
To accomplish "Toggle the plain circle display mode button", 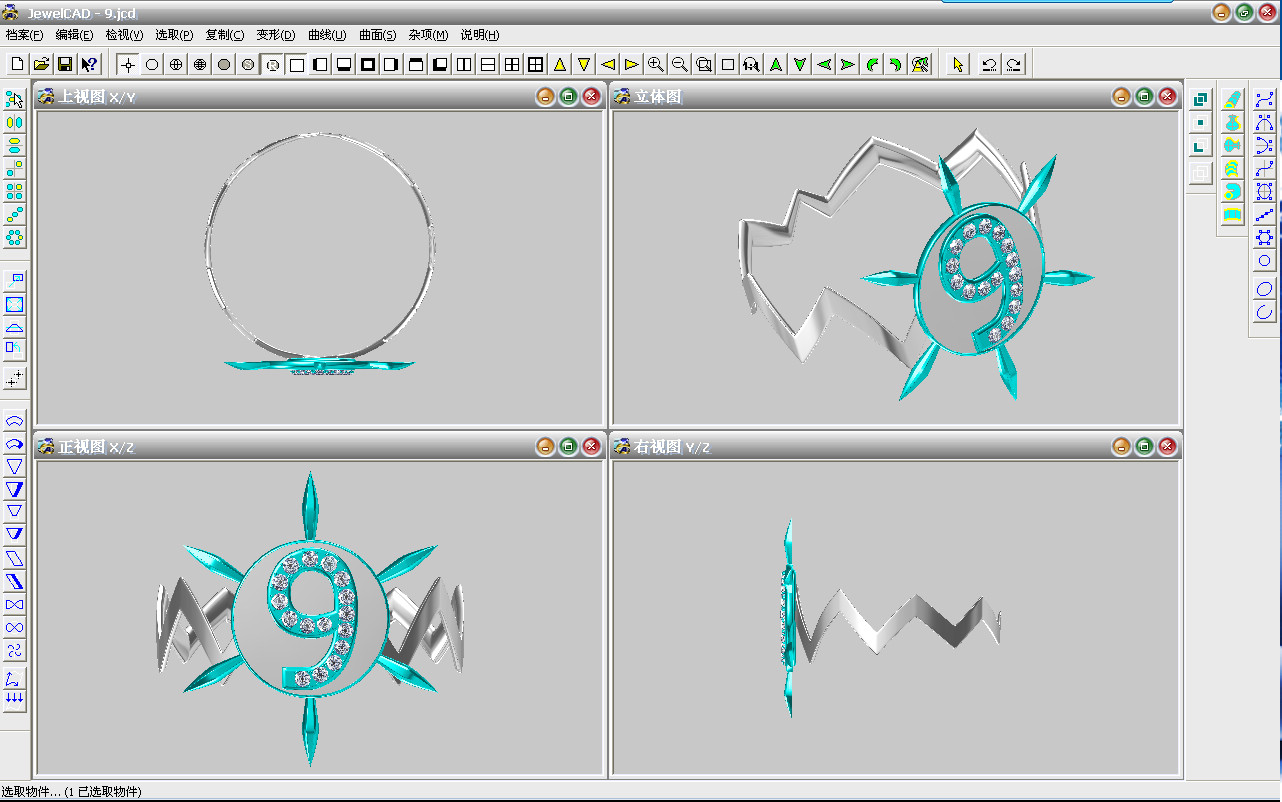I will (152, 64).
